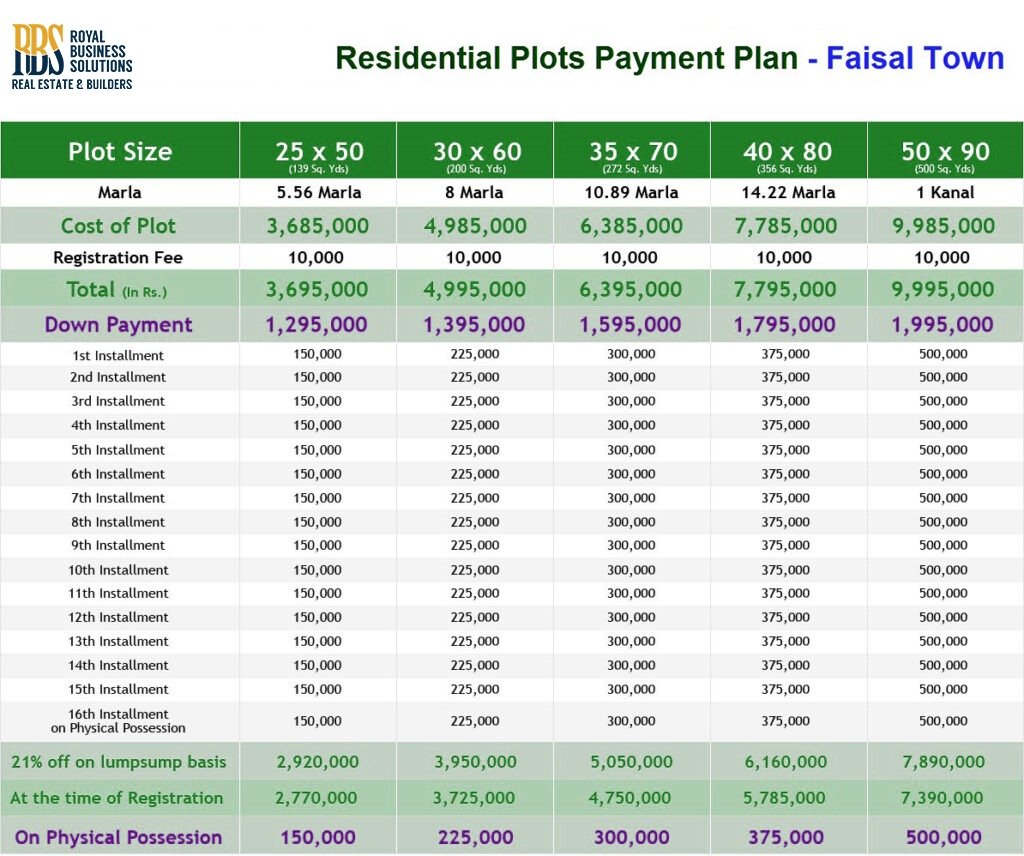The height and width of the screenshot is (856, 1024).
Task: Click the At the time of Registration label
Action: click(120, 798)
